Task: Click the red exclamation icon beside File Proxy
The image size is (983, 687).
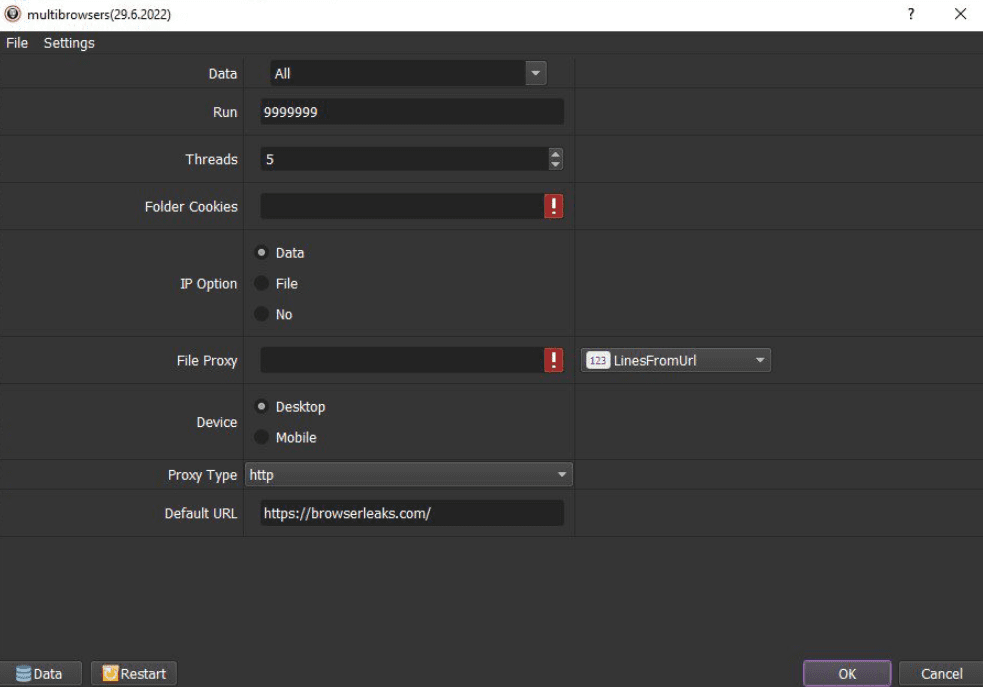Action: coord(553,360)
